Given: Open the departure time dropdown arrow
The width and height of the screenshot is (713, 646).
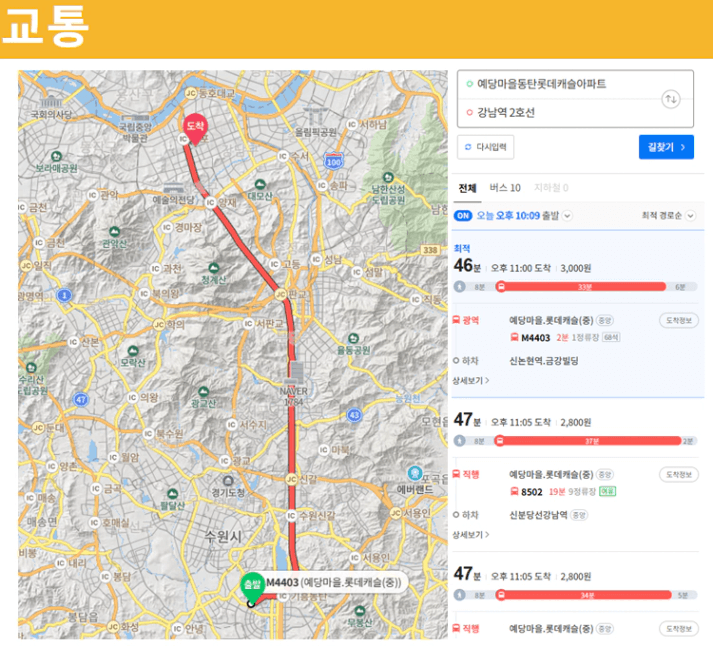Looking at the screenshot, I should [567, 215].
